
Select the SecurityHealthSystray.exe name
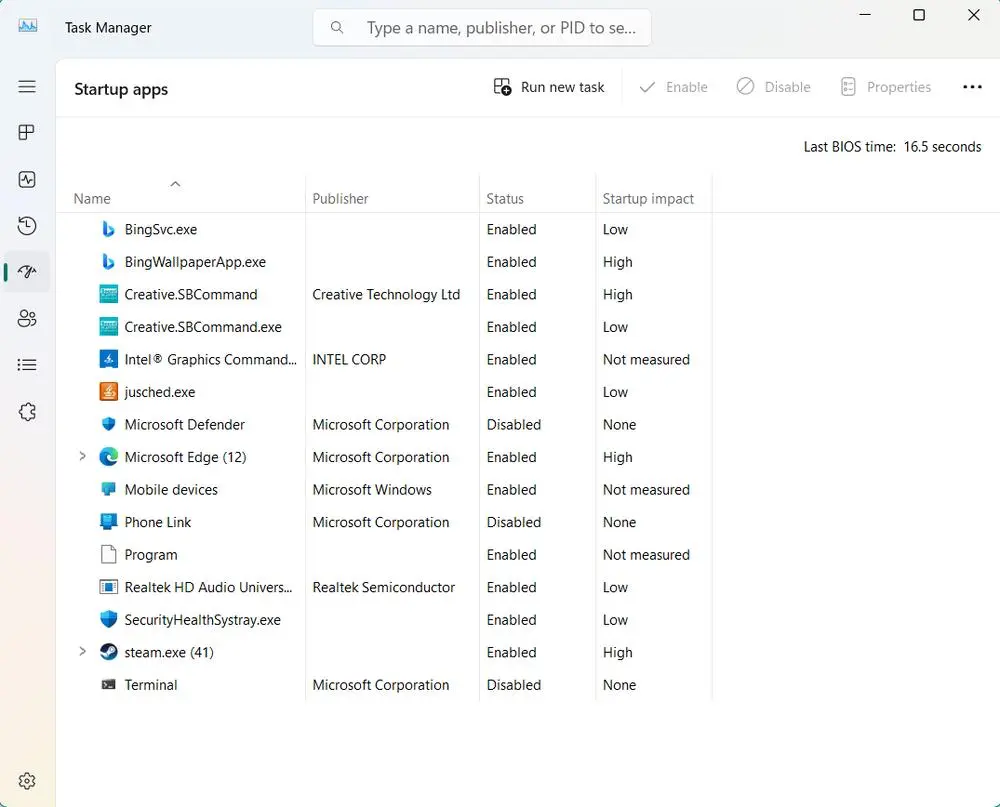(202, 620)
